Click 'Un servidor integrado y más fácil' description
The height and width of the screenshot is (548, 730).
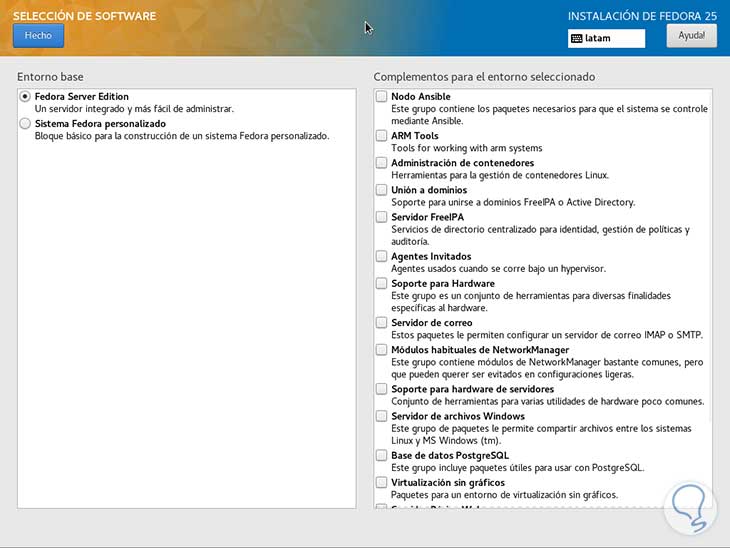pos(134,108)
